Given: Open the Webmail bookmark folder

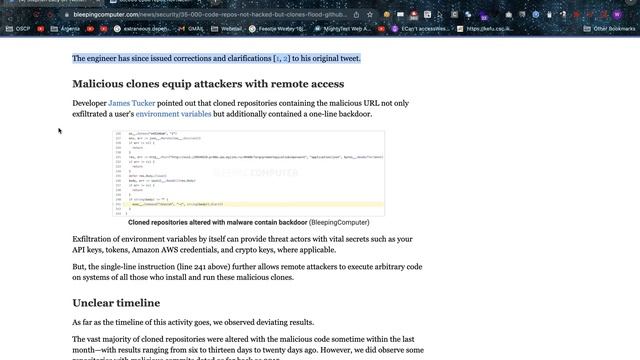Looking at the screenshot, I should 227,29.
